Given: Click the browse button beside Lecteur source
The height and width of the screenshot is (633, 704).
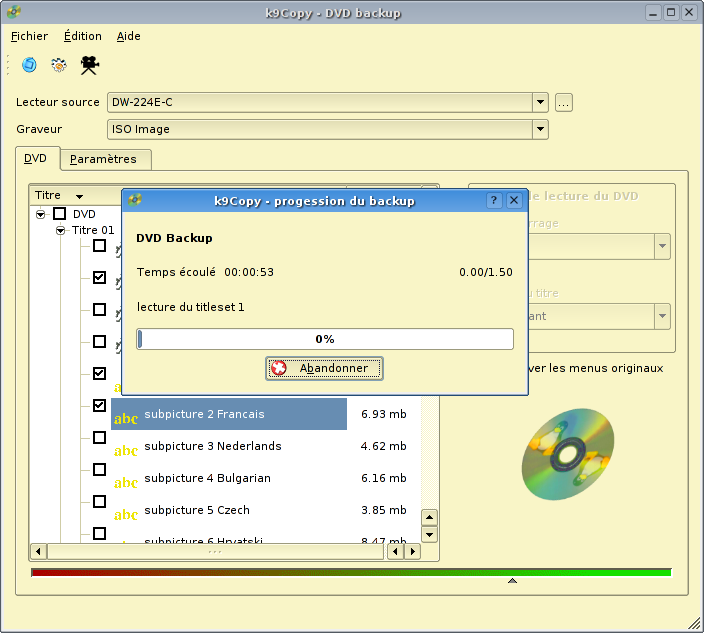Looking at the screenshot, I should (x=564, y=103).
